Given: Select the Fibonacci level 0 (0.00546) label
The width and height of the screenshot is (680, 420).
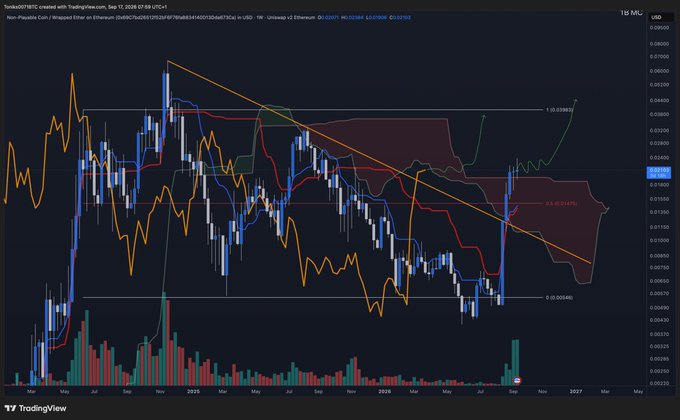Looking at the screenshot, I should click(559, 298).
